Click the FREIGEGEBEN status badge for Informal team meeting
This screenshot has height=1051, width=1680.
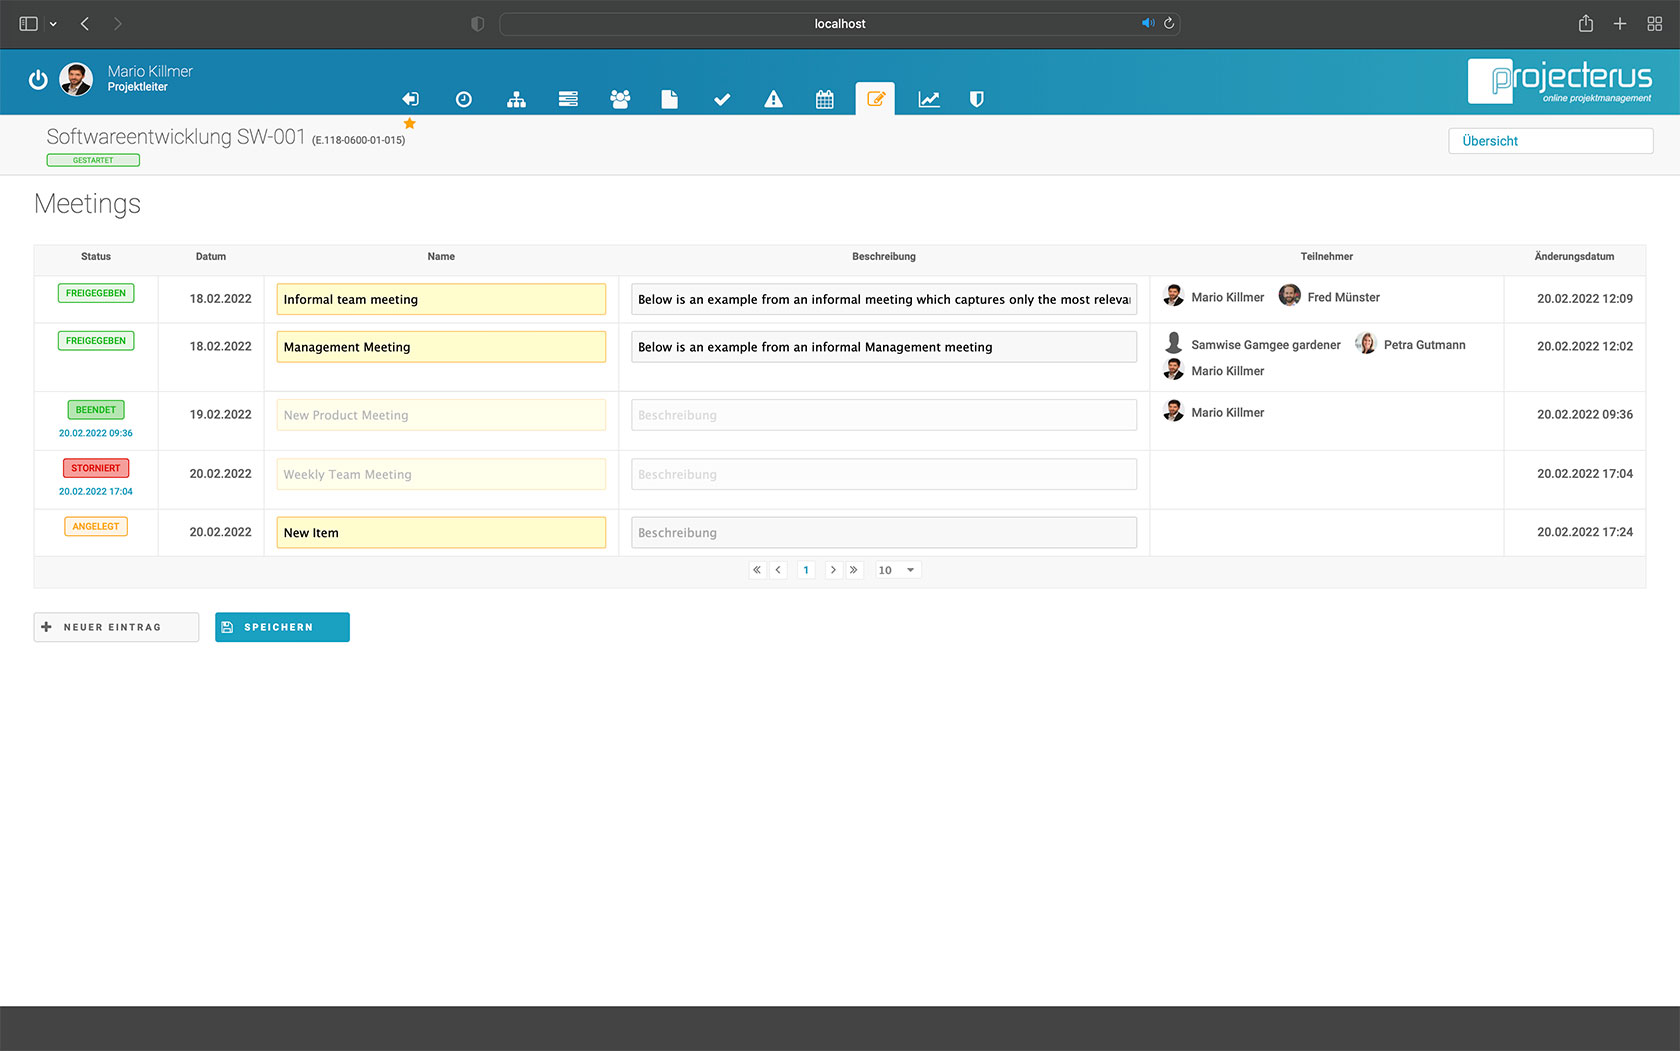click(95, 293)
